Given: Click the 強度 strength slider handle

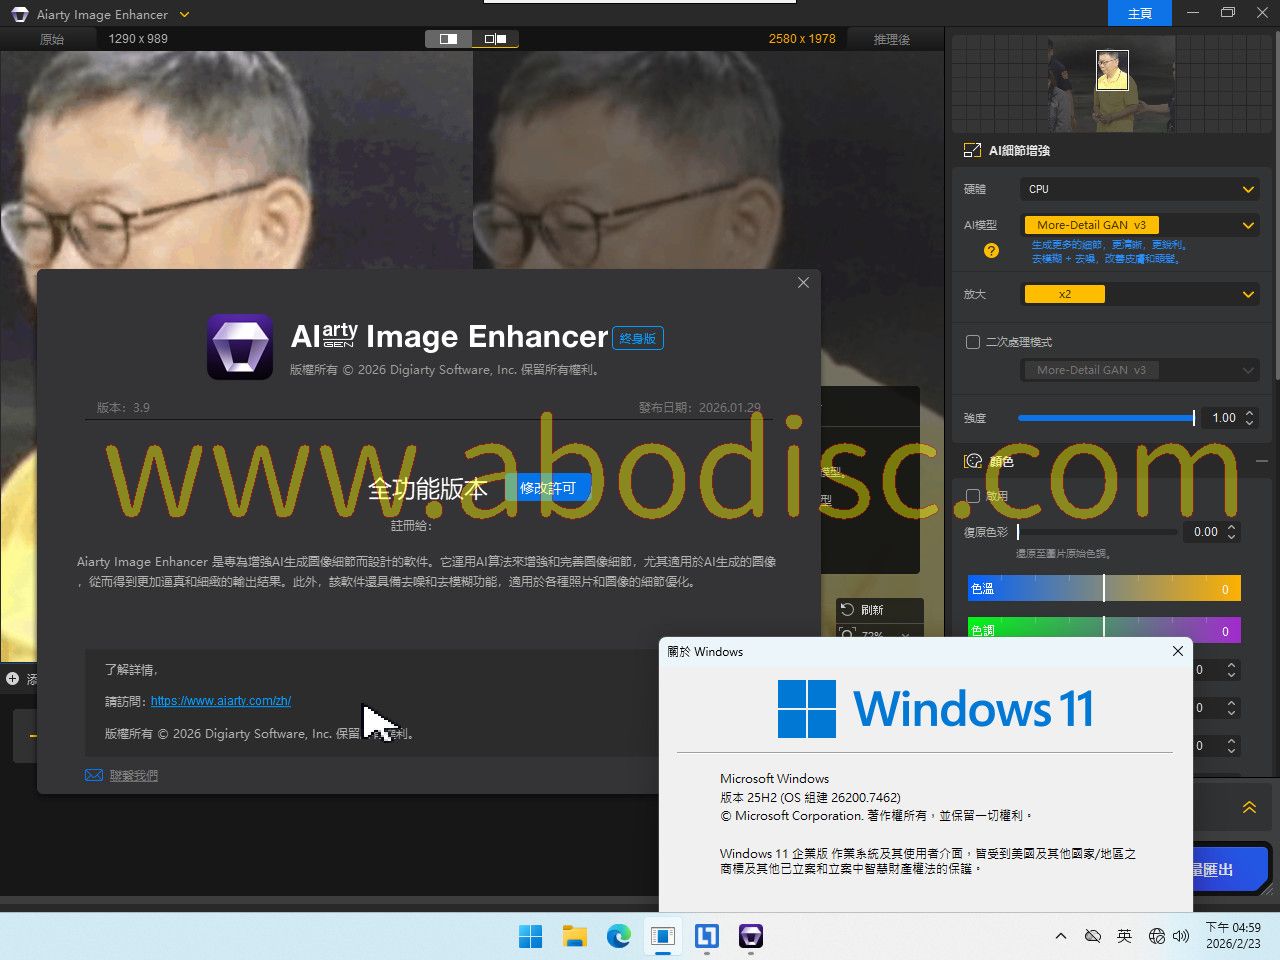Looking at the screenshot, I should coord(1193,418).
